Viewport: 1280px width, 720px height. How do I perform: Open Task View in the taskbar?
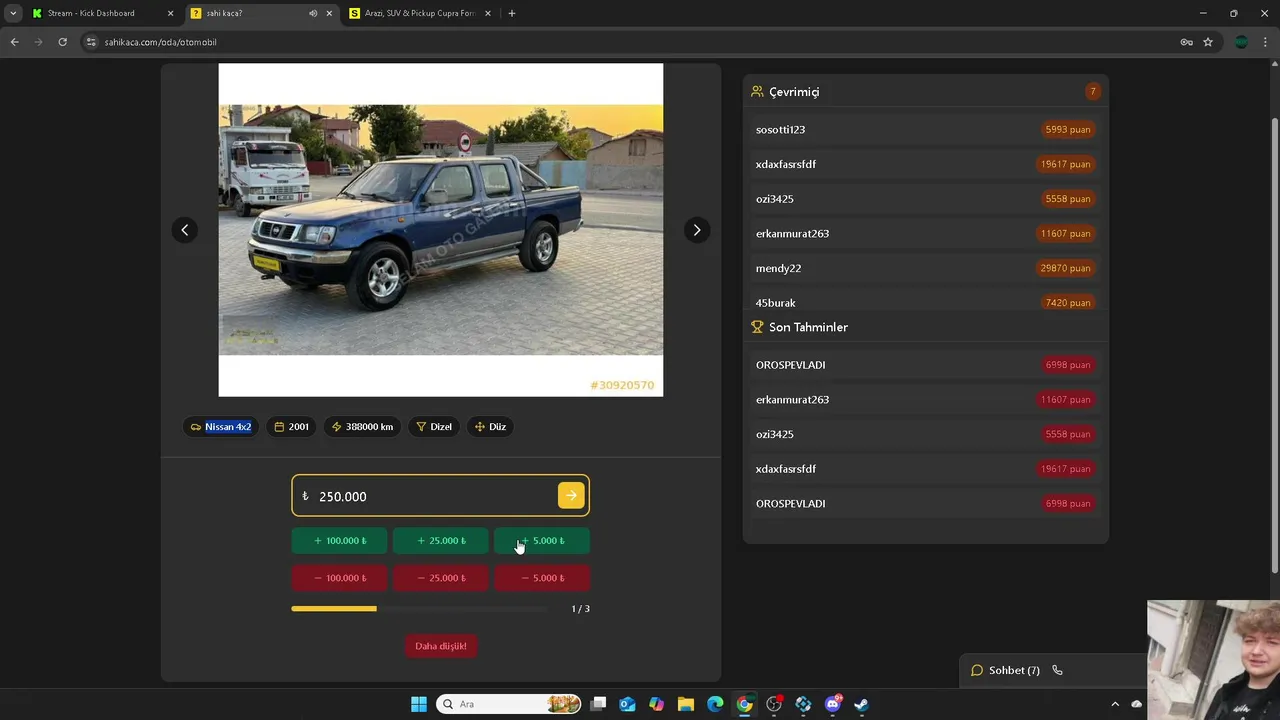coord(598,704)
